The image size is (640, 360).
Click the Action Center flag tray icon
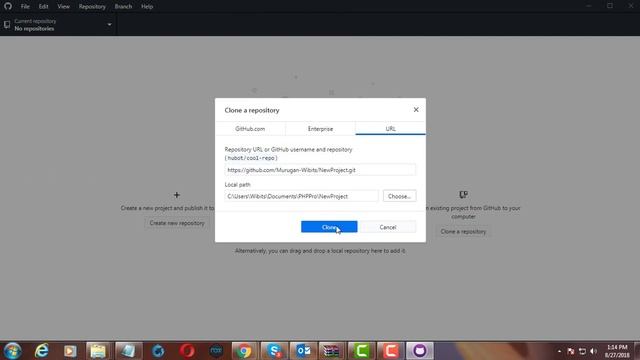[x=571, y=351]
